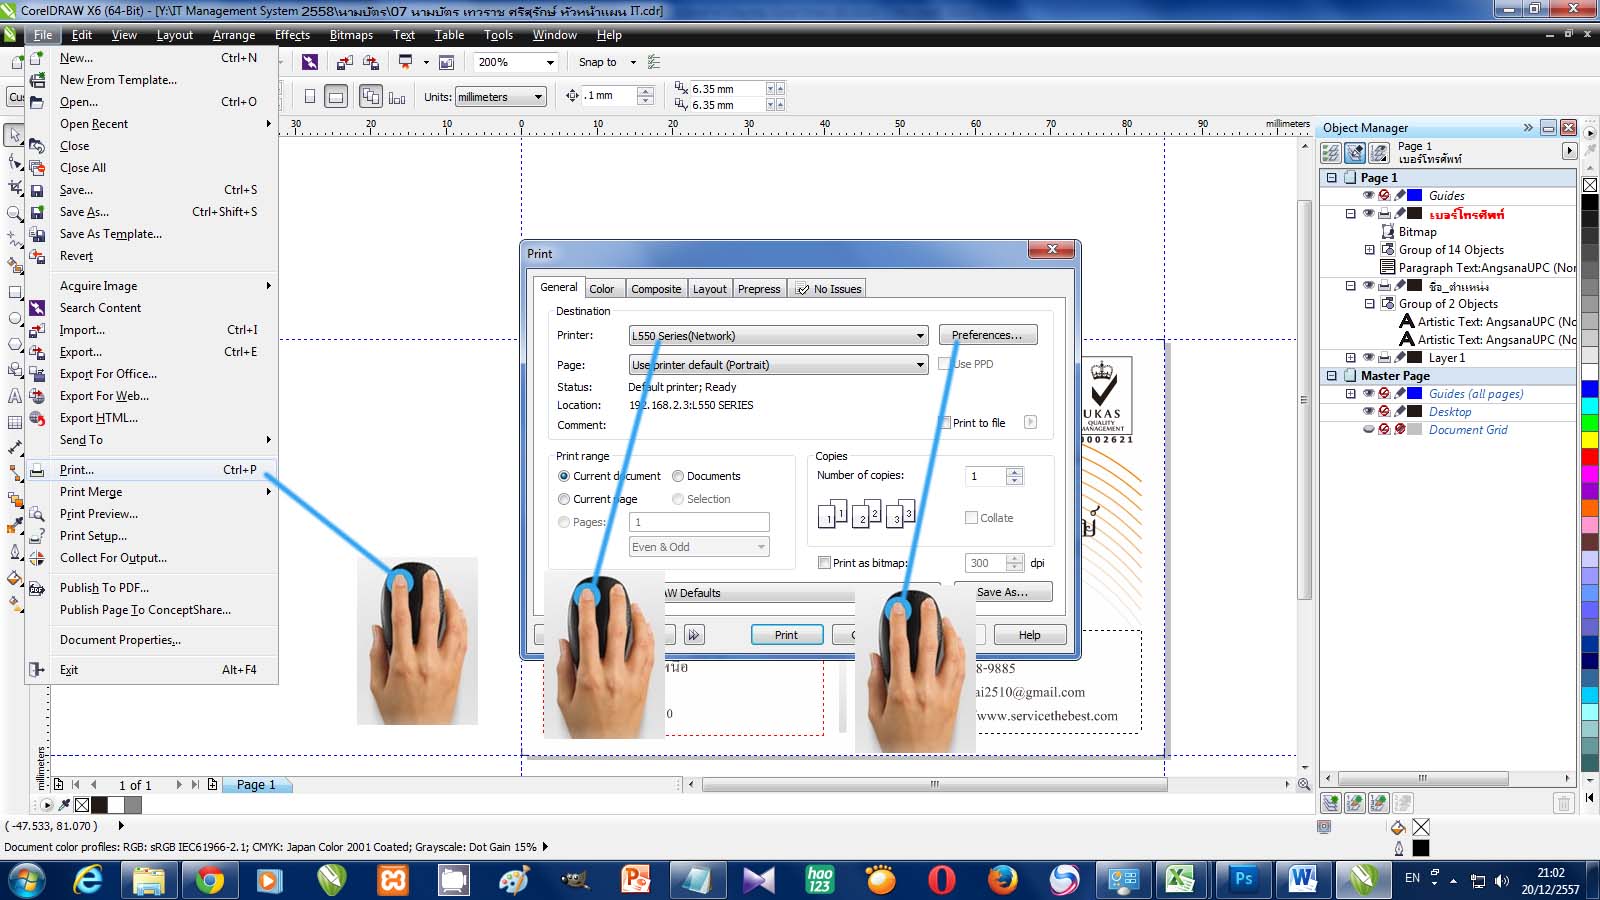Enable the Print to file checkbox

[x=945, y=423]
